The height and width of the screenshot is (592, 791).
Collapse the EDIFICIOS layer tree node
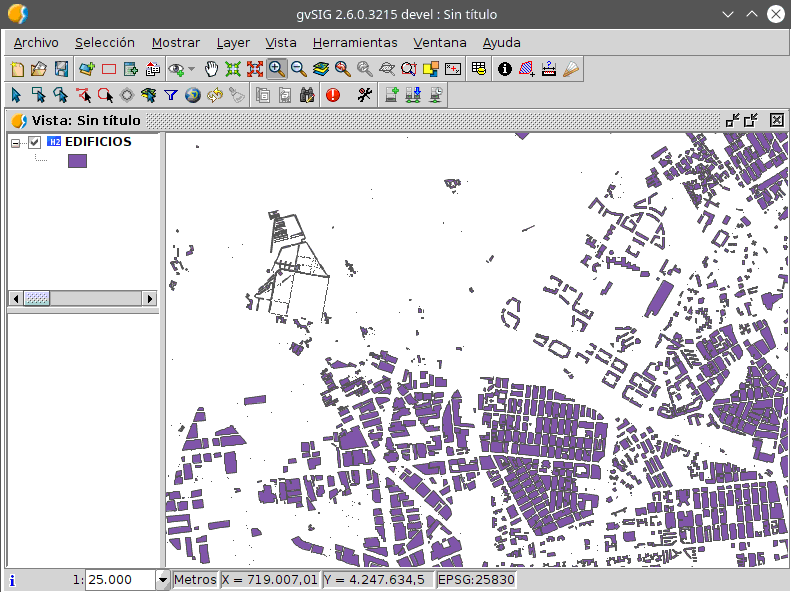pos(16,143)
